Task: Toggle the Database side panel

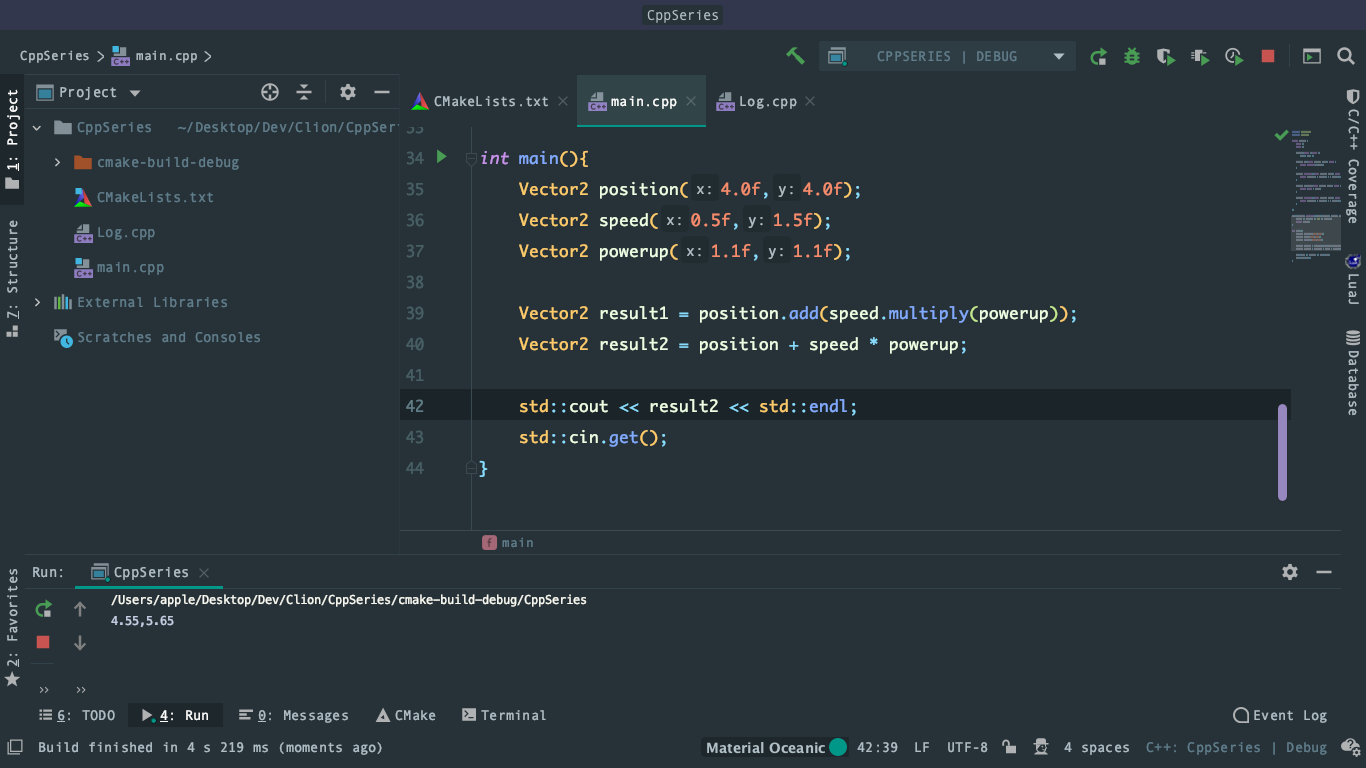Action: point(1353,372)
